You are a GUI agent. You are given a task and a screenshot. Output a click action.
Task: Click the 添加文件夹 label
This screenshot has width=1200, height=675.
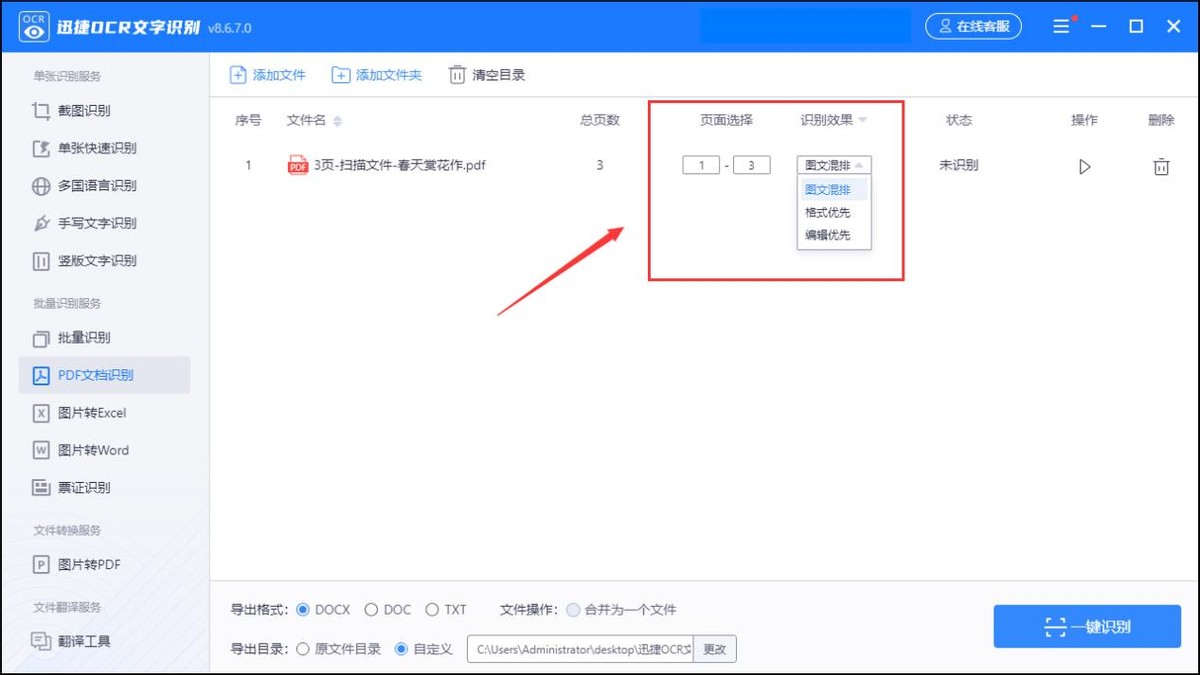click(x=389, y=75)
